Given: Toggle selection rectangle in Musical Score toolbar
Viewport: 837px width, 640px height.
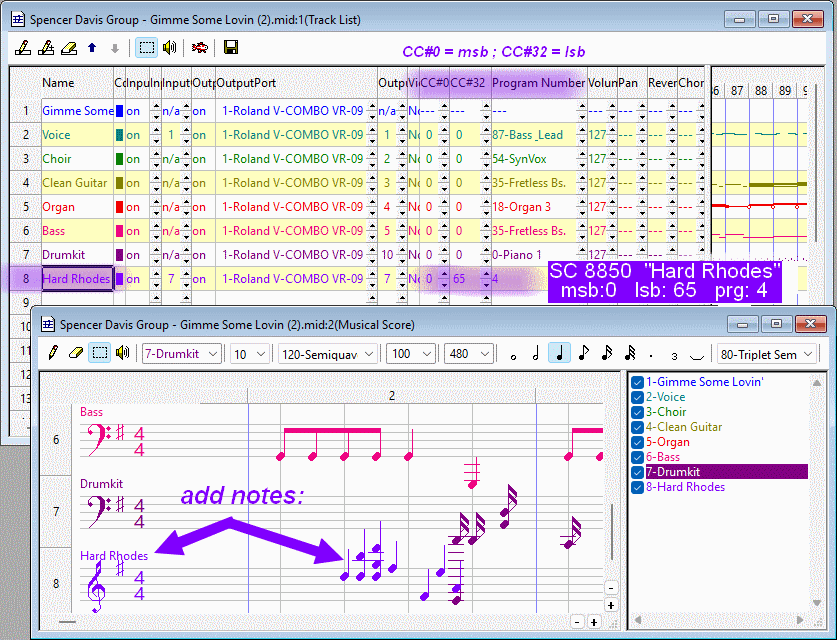Looking at the screenshot, I should [x=100, y=353].
